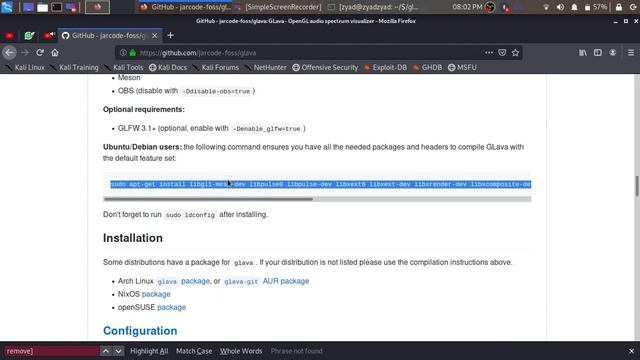Switch to zyad@zyadzyad terminal taskbar window

pos(373,7)
